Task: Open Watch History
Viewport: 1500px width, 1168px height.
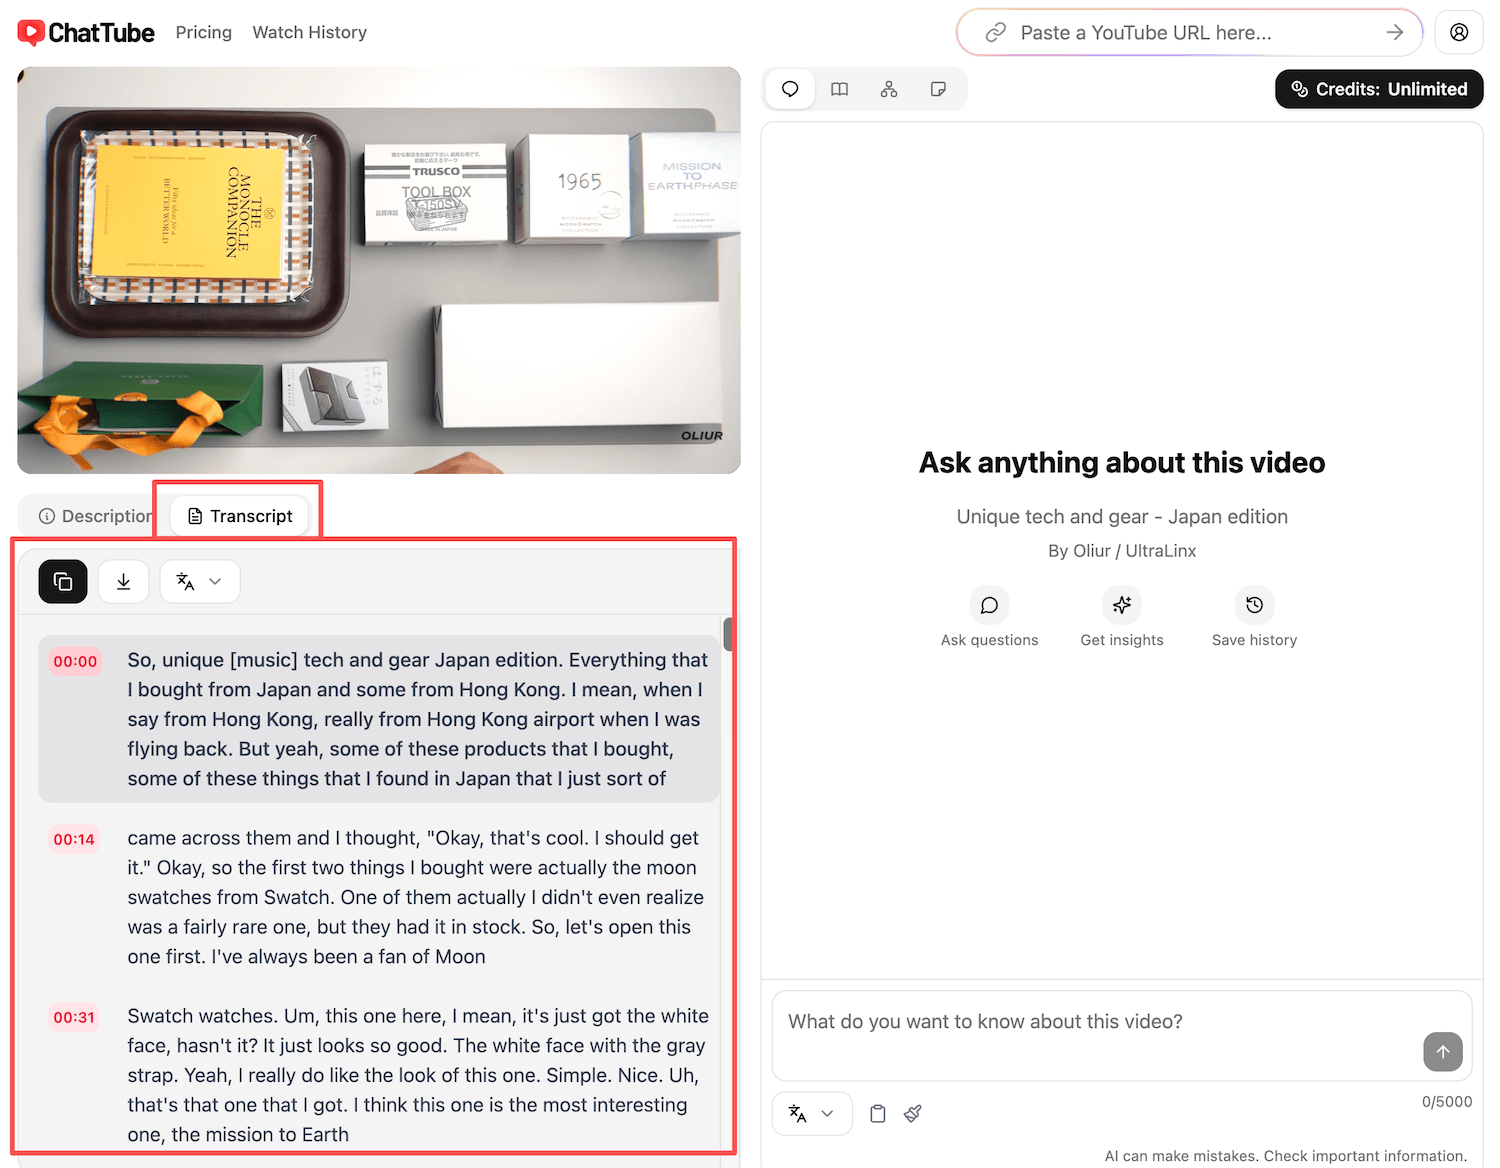Action: click(309, 32)
